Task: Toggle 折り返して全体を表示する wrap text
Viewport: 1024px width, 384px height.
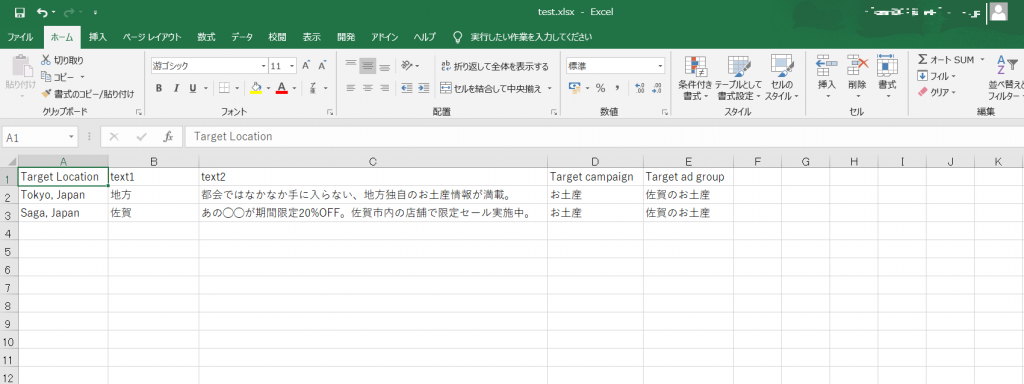Action: coord(495,67)
